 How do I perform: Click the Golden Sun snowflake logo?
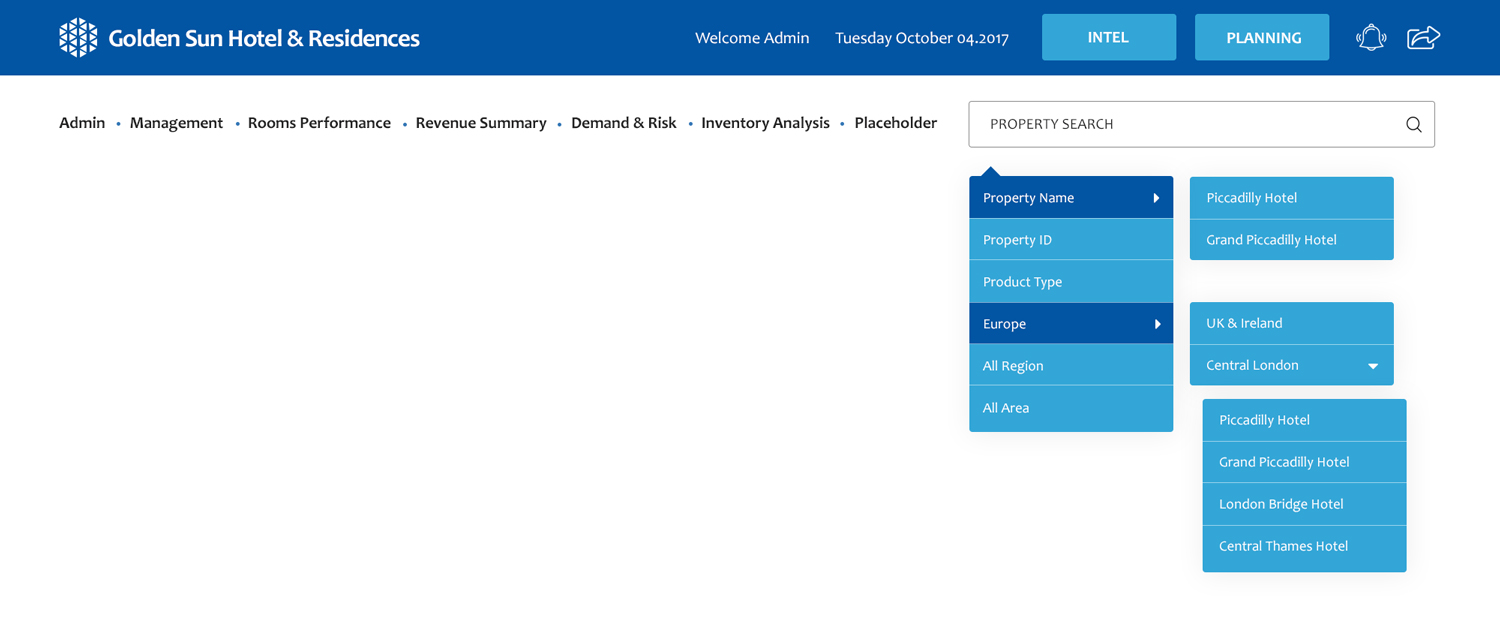point(78,38)
